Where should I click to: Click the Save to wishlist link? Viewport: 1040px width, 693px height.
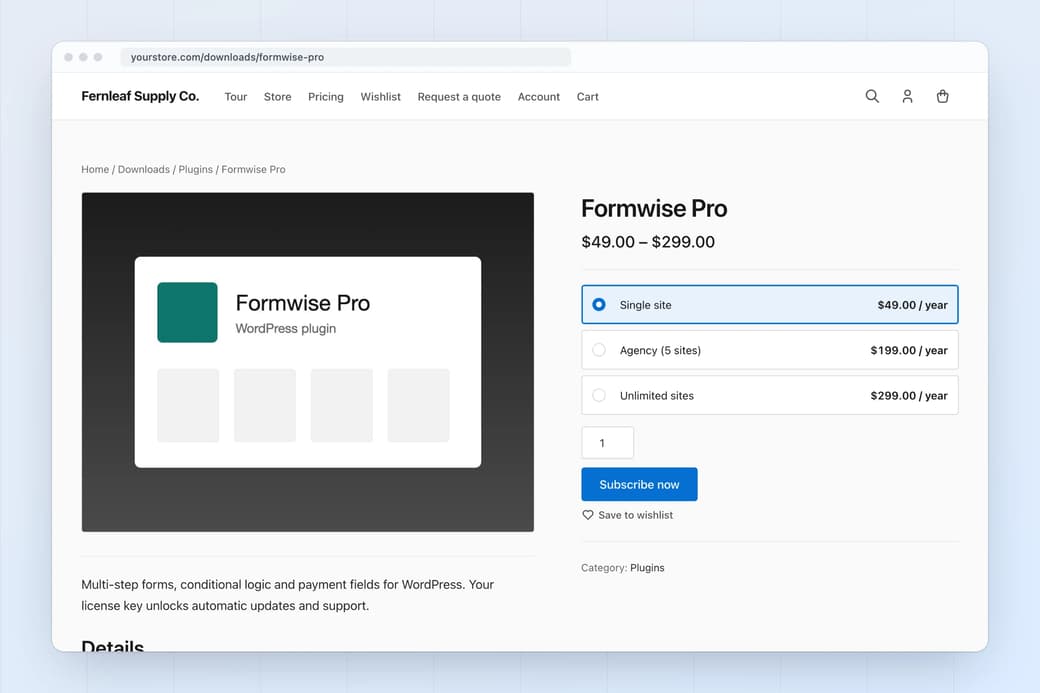click(635, 515)
